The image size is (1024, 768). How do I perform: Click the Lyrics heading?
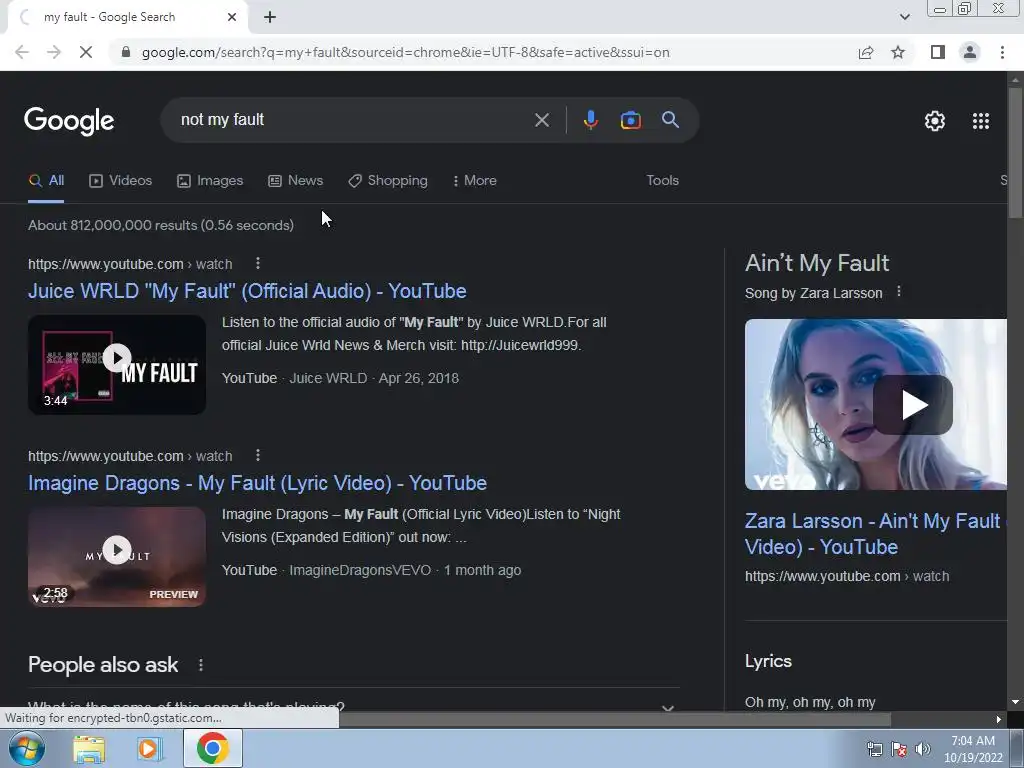click(768, 661)
